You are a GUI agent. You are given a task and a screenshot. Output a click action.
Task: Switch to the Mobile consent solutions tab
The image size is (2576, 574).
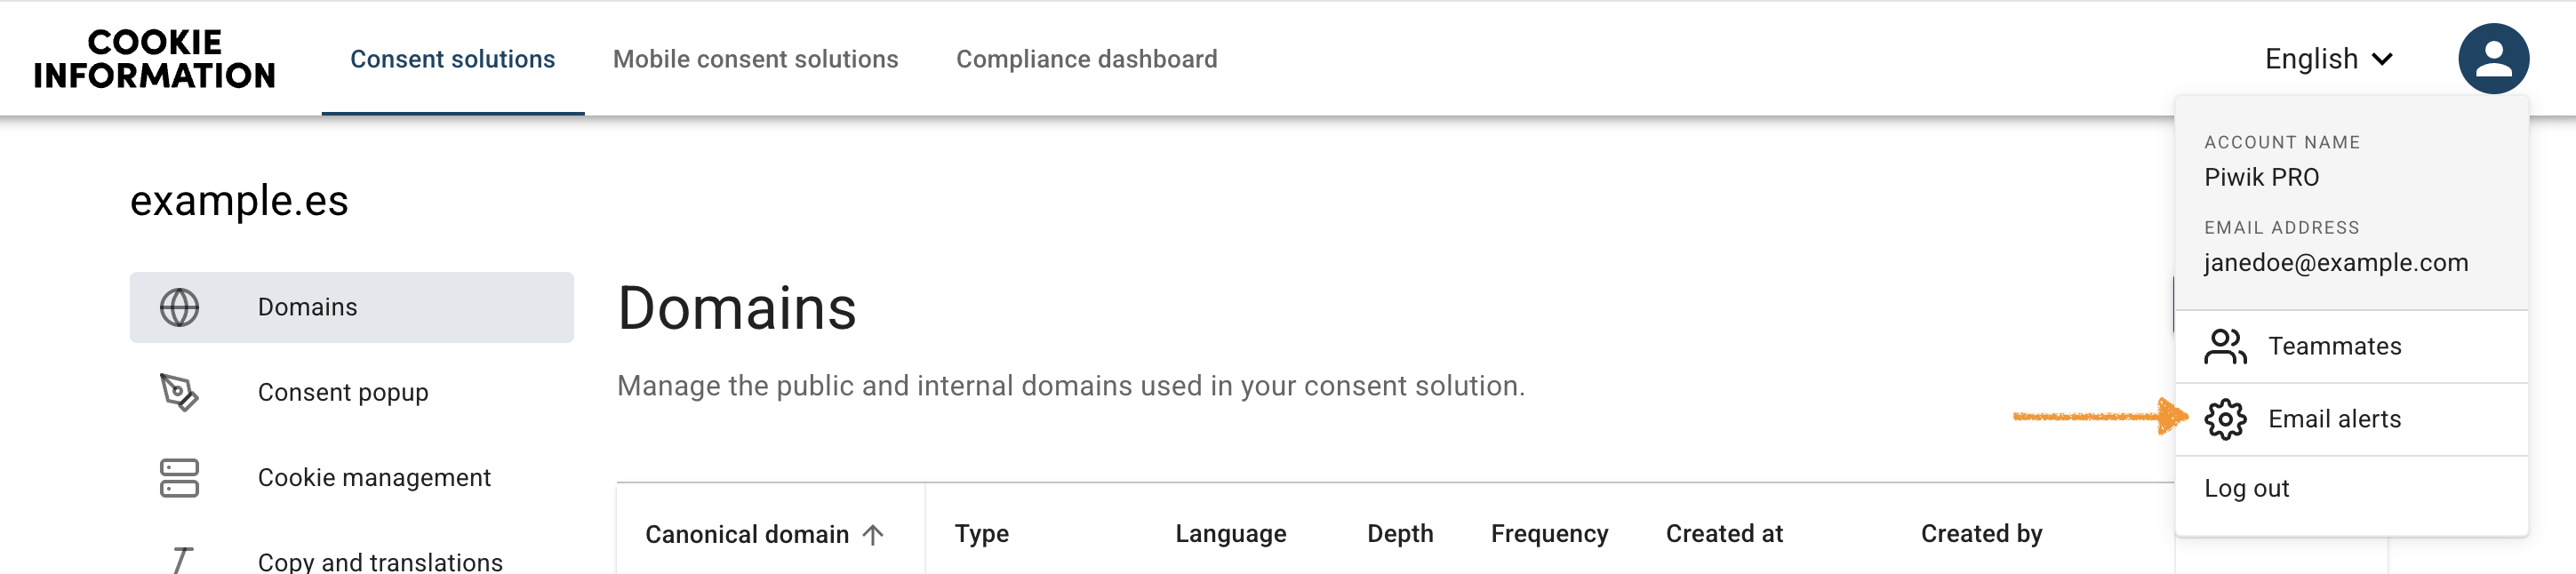tap(757, 58)
